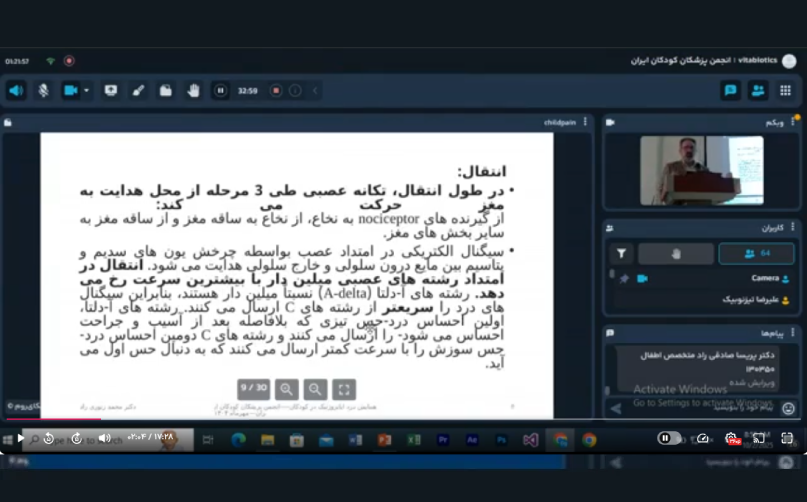Open Google Chrome in the taskbar
The height and width of the screenshot is (502, 807).
(x=589, y=440)
